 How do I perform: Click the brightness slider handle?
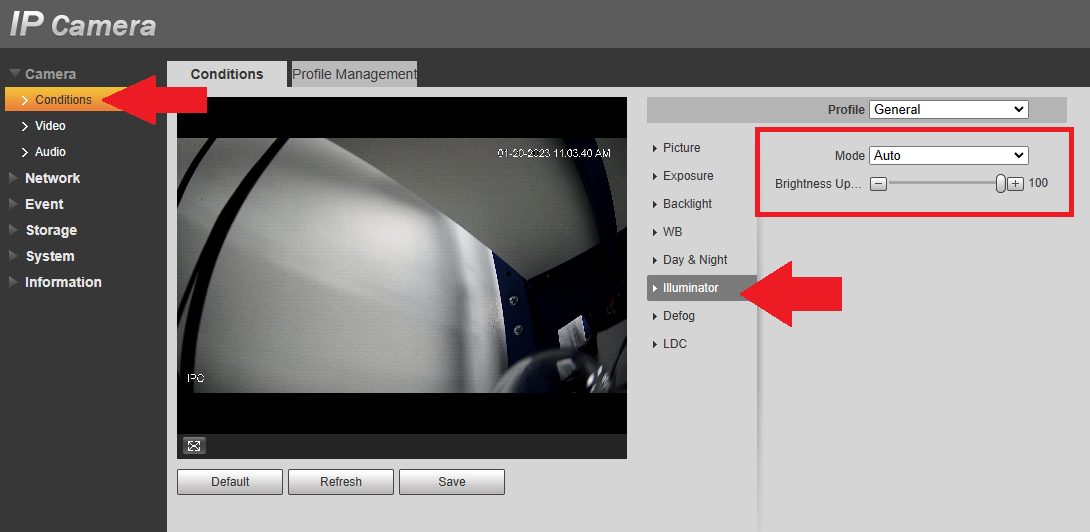coord(1000,184)
